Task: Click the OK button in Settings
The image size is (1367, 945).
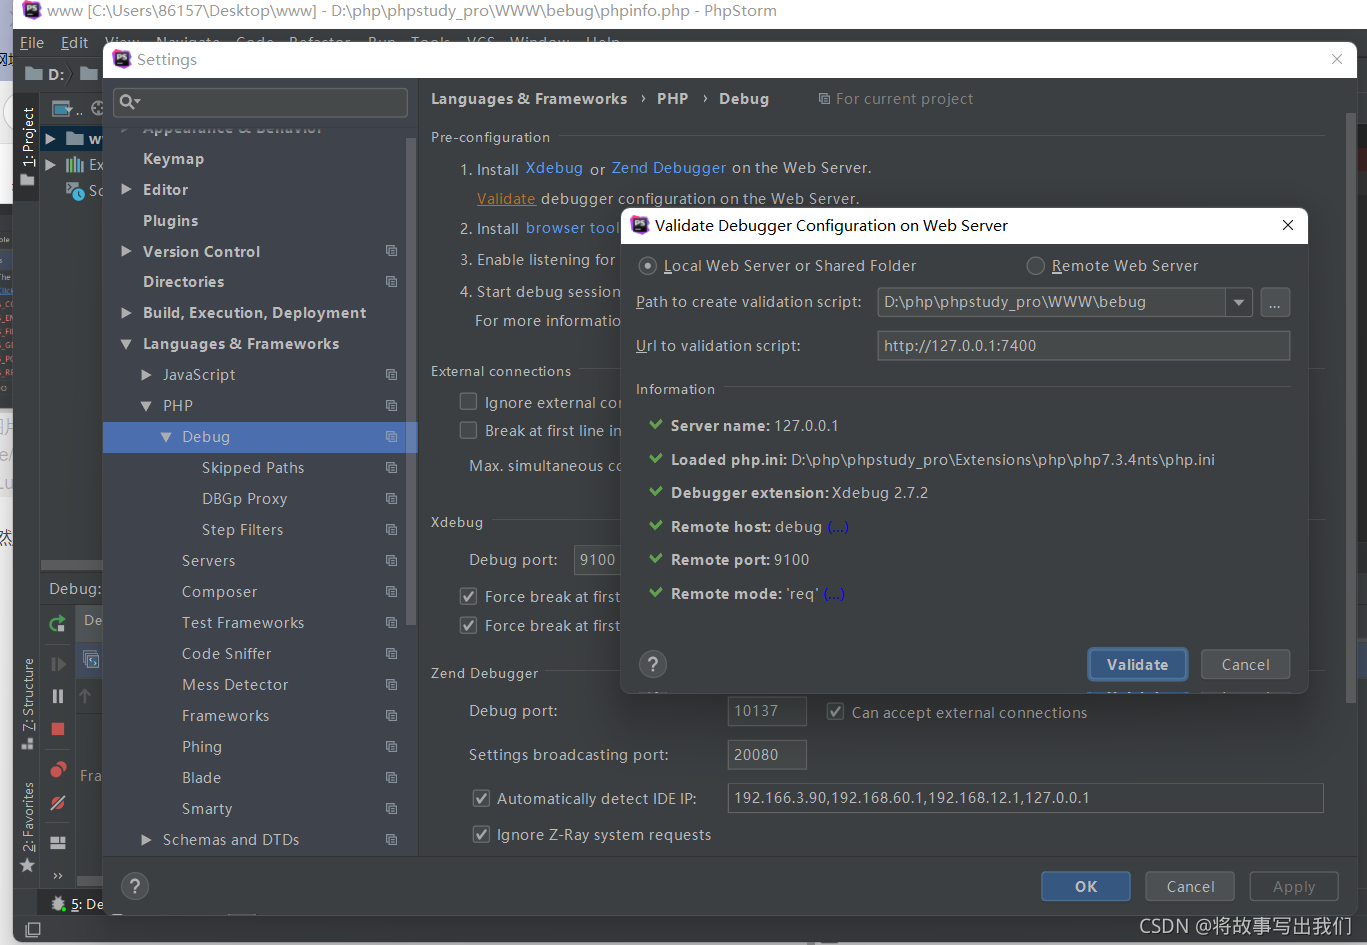Action: (1086, 886)
